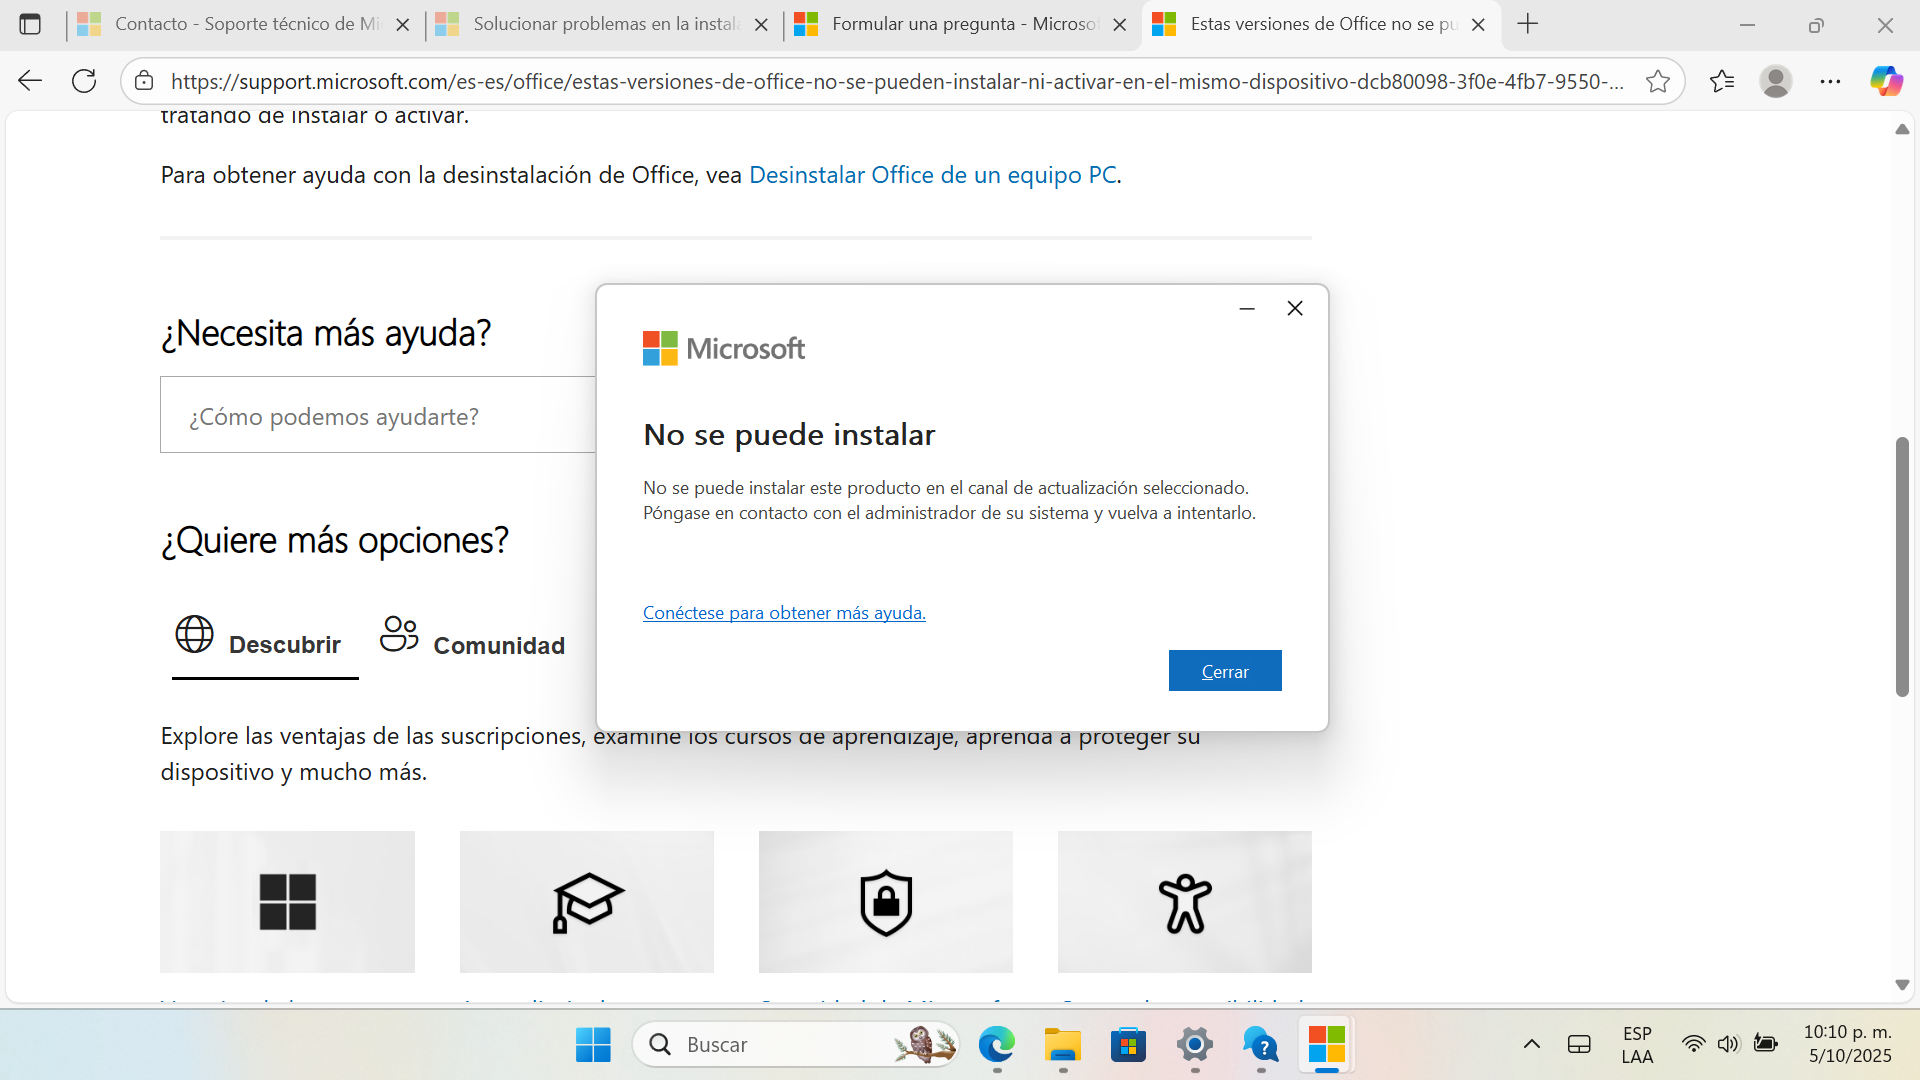Open the touch keyboard tray icon
The height and width of the screenshot is (1080, 1920).
[1579, 1045]
